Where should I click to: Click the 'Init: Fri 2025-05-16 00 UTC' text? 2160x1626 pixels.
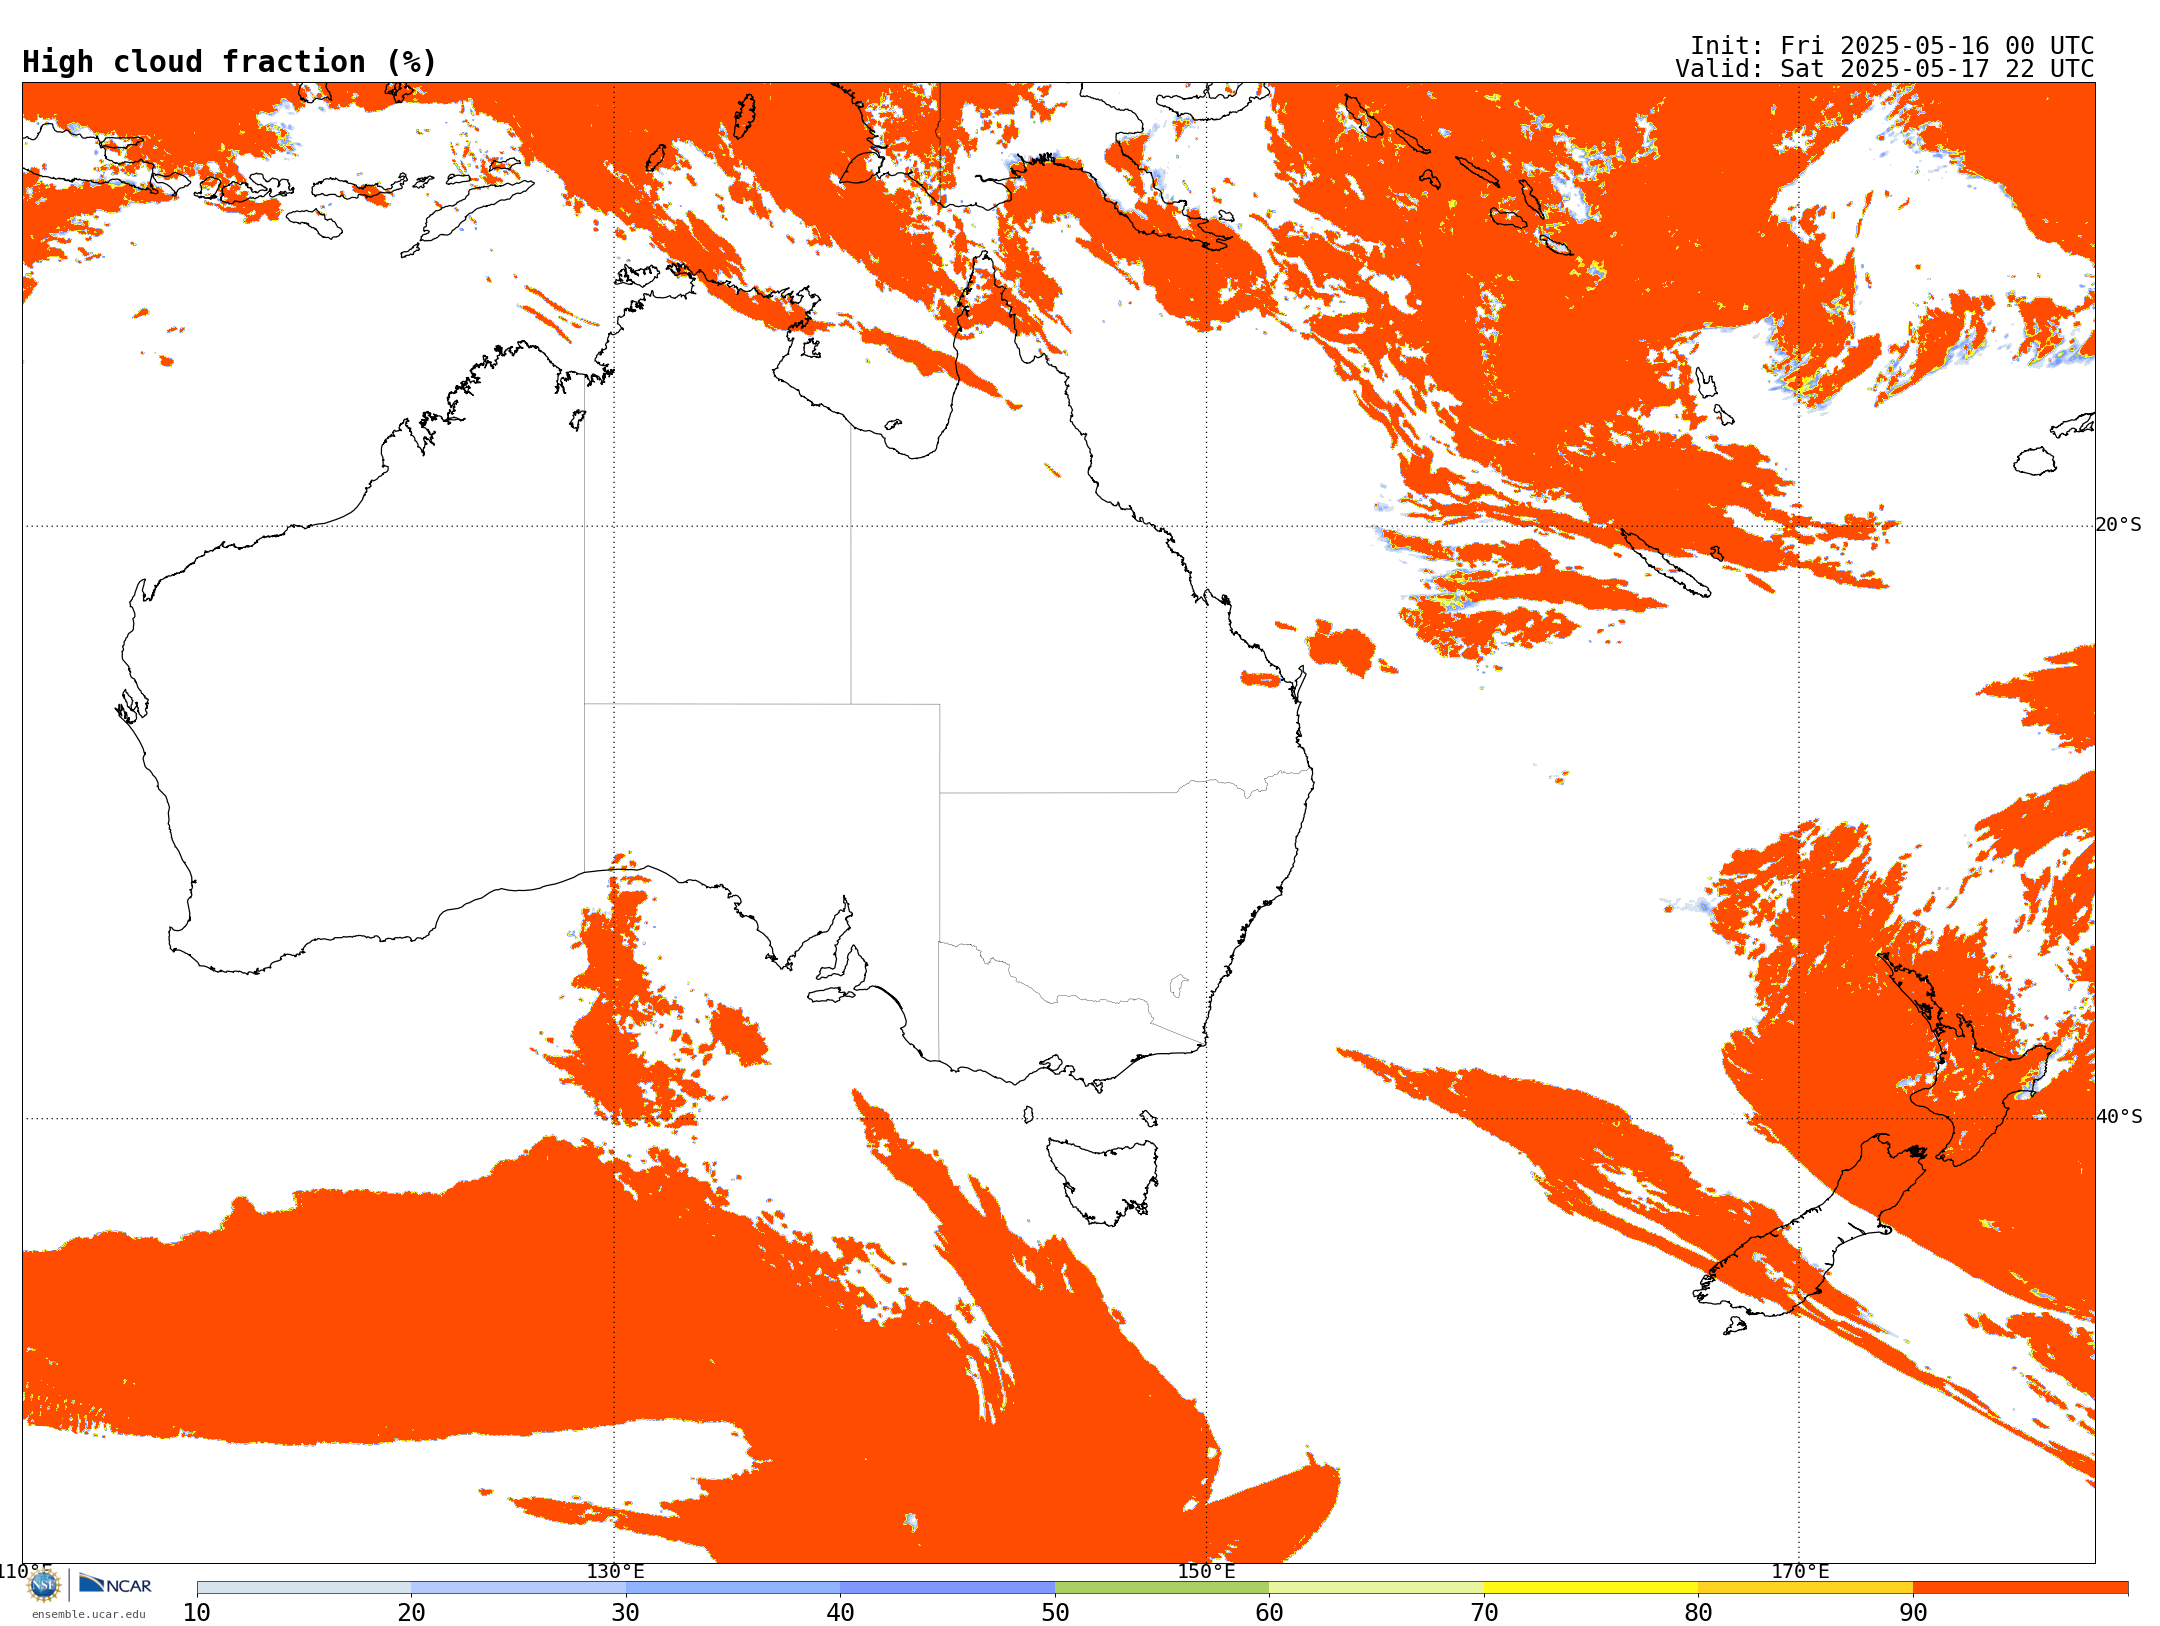[1892, 46]
